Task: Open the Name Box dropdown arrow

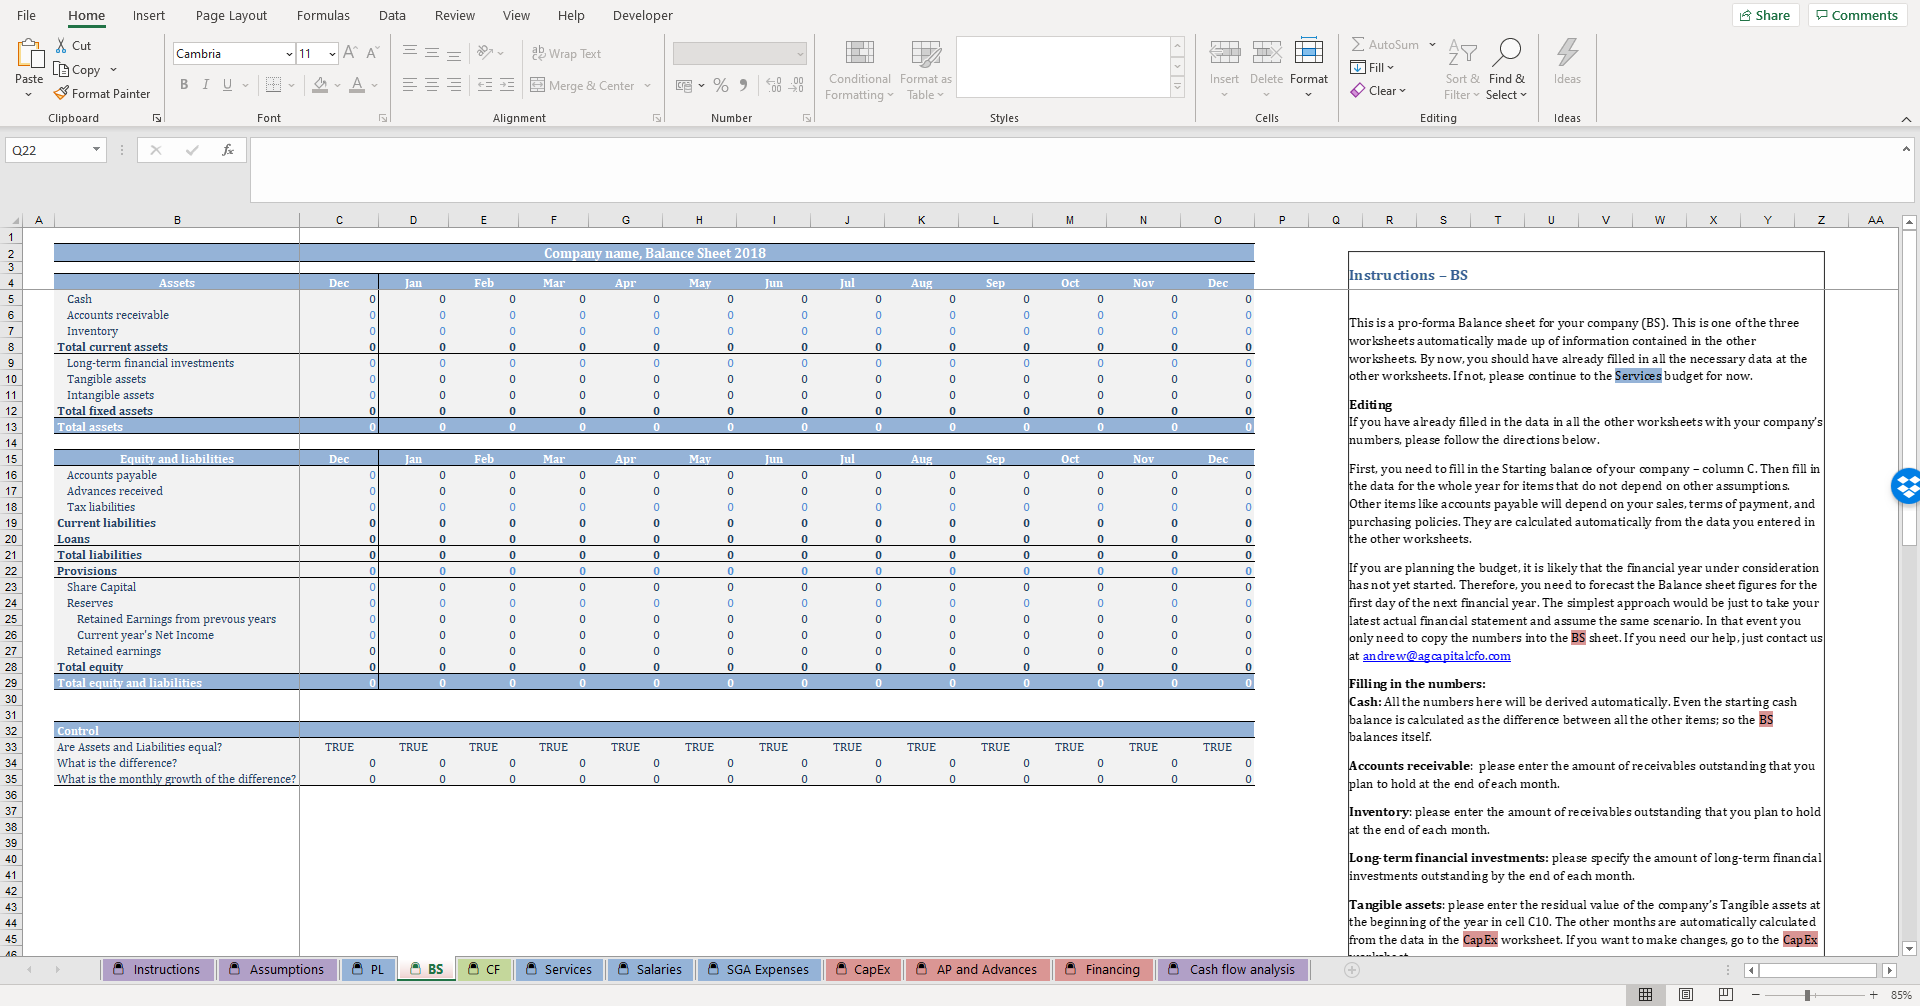Action: [96, 150]
